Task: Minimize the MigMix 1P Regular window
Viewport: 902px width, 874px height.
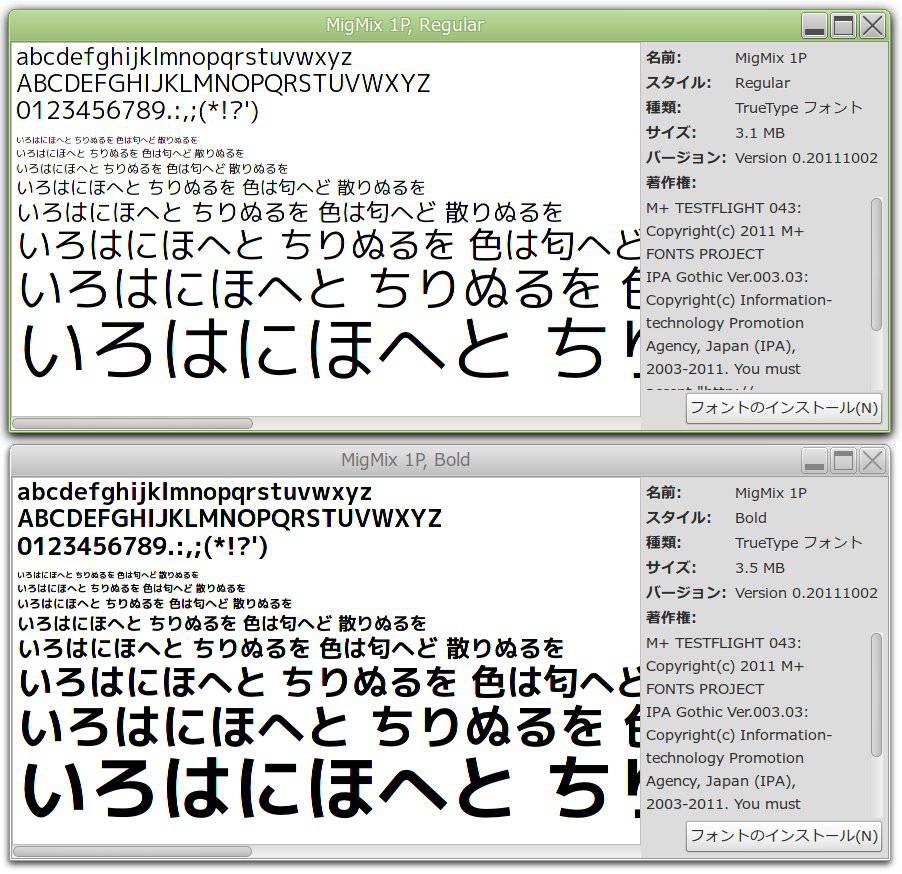Action: pyautogui.click(x=815, y=26)
